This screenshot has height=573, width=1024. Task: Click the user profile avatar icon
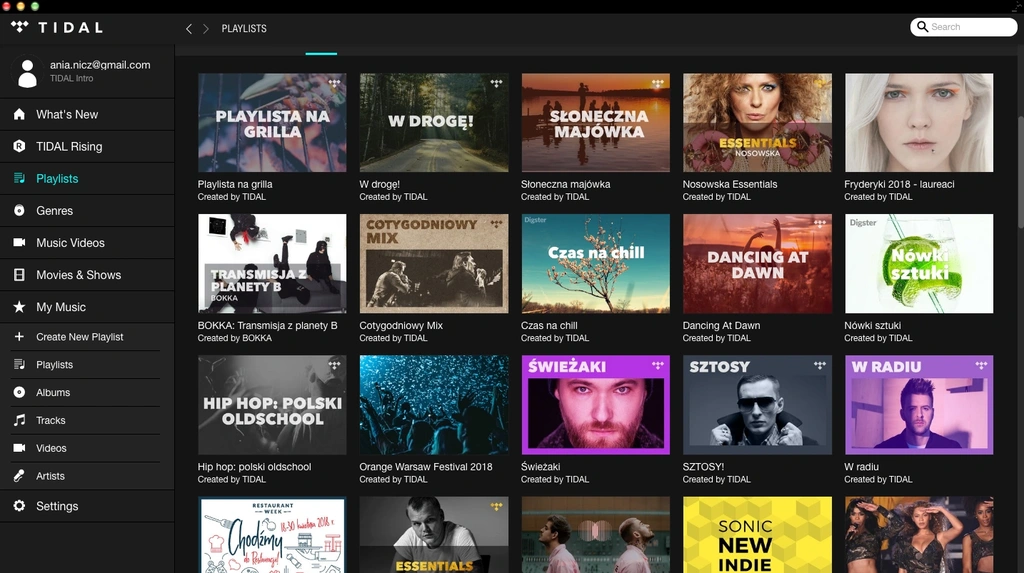27,73
